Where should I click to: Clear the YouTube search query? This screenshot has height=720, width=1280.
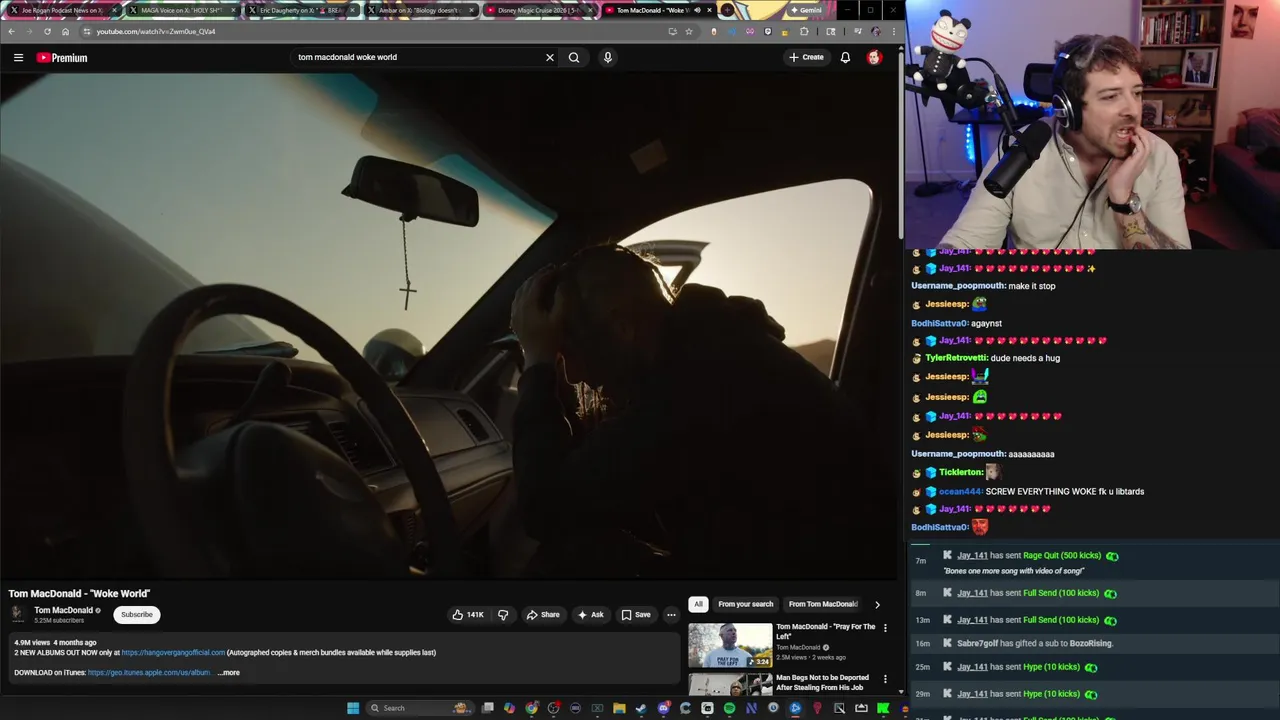(x=549, y=57)
